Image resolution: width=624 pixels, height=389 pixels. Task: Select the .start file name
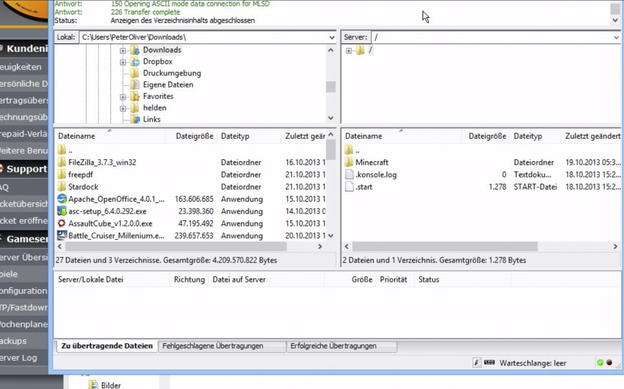[364, 187]
